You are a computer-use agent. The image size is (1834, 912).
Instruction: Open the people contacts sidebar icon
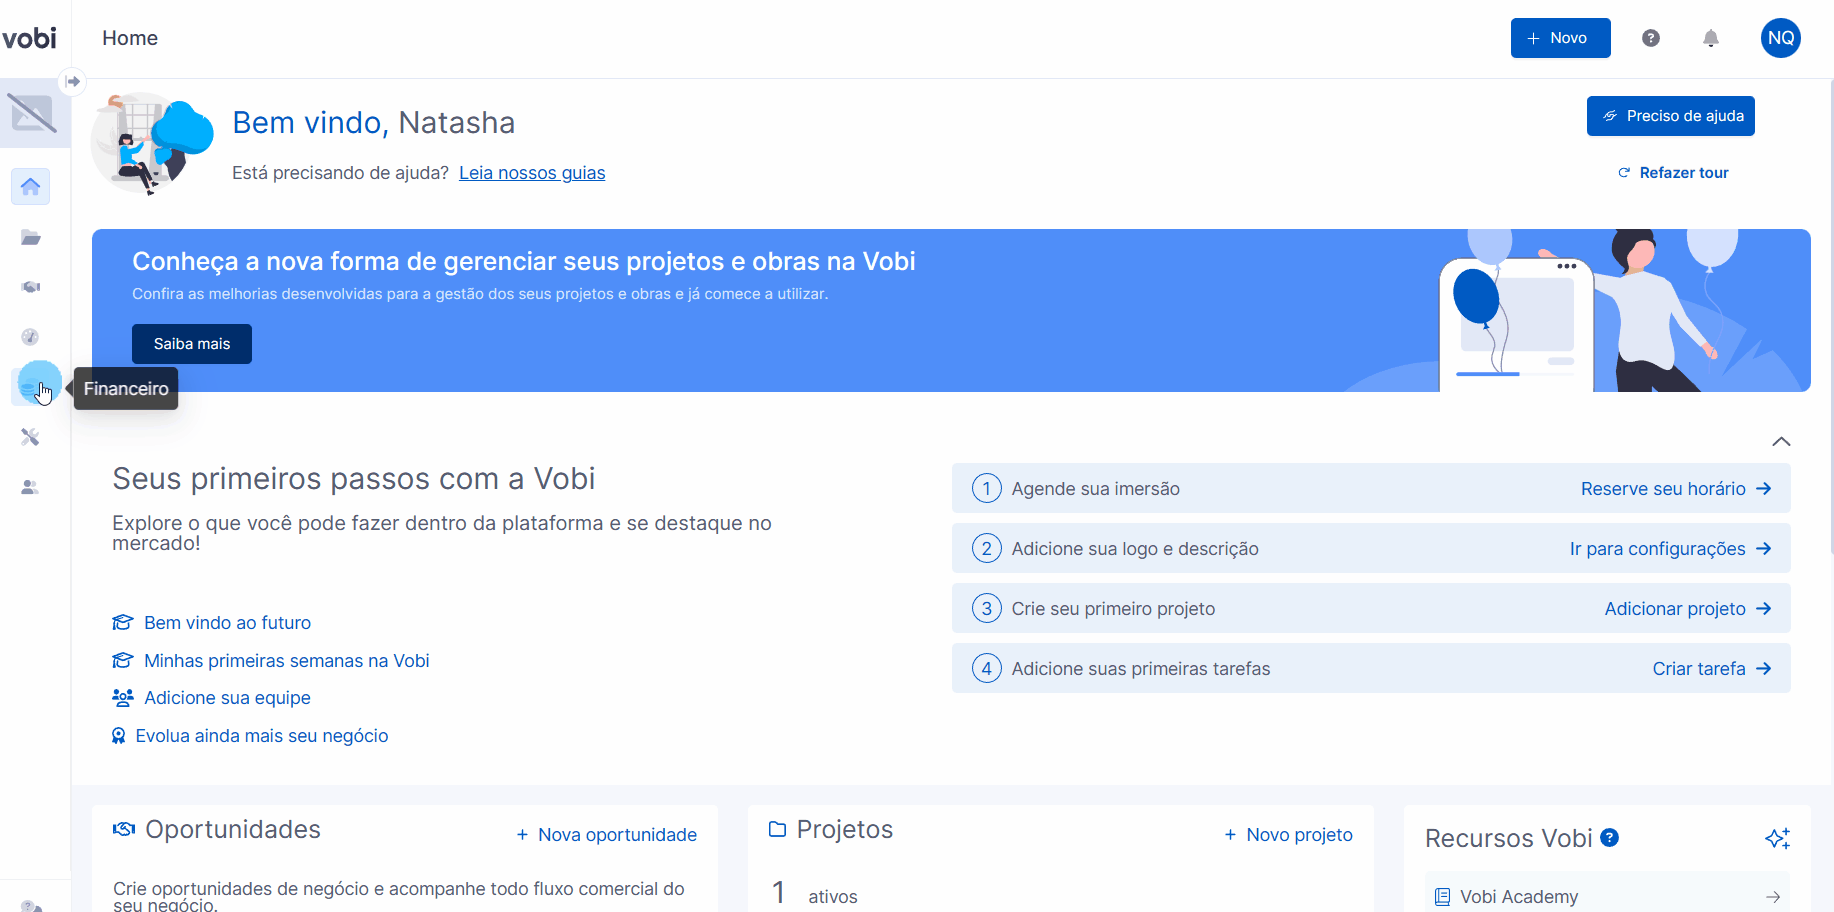click(x=30, y=487)
